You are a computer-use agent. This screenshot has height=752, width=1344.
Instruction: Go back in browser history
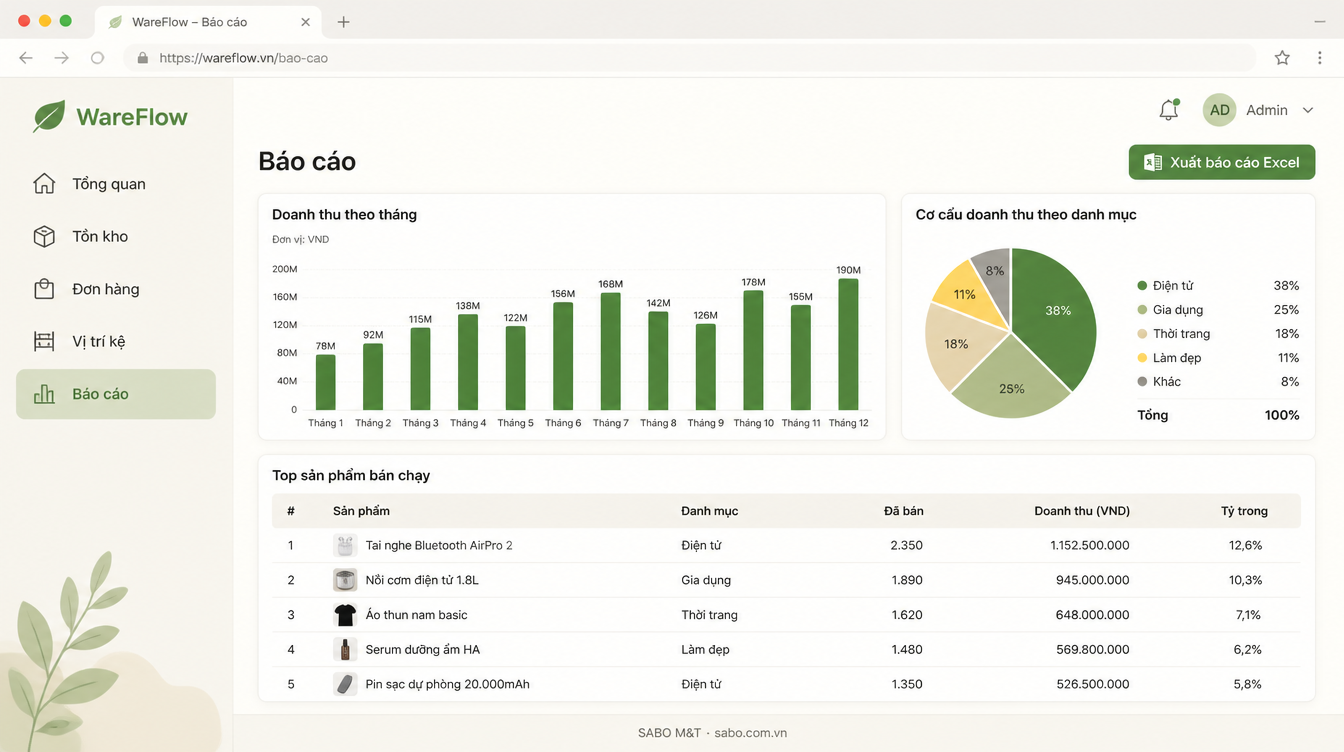tap(26, 58)
